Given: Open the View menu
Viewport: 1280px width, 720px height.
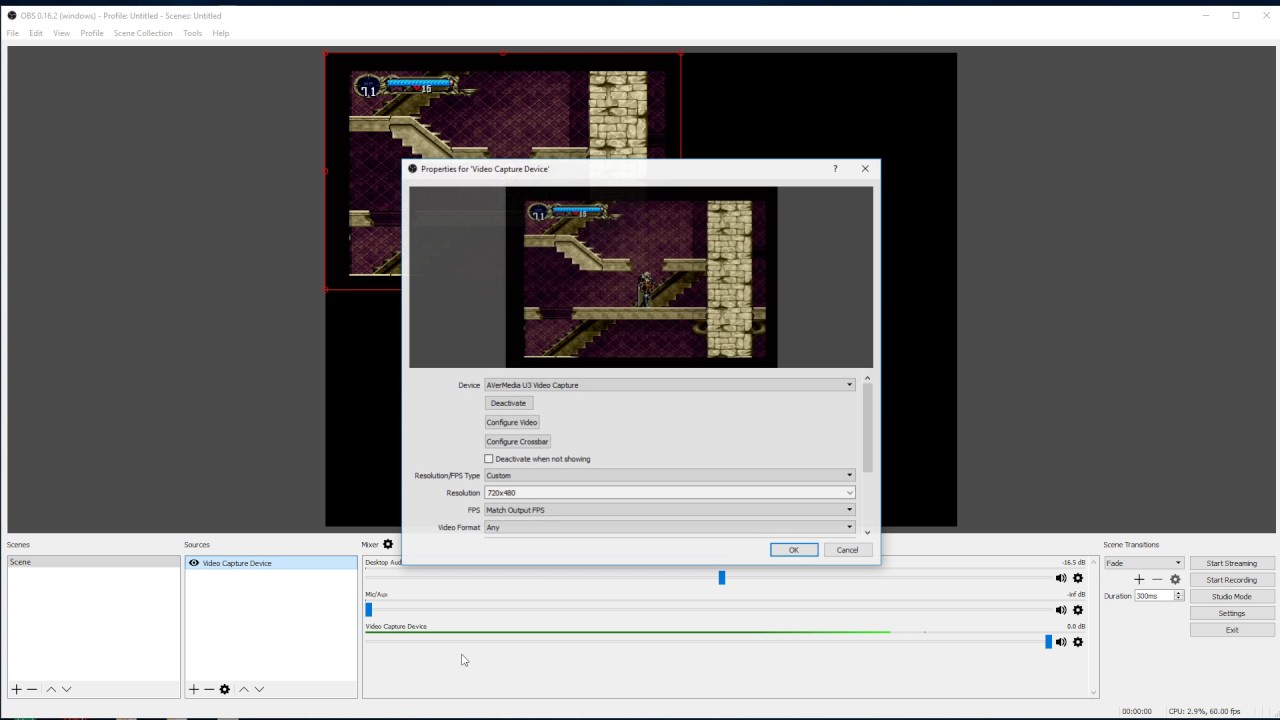Looking at the screenshot, I should click(x=62, y=33).
